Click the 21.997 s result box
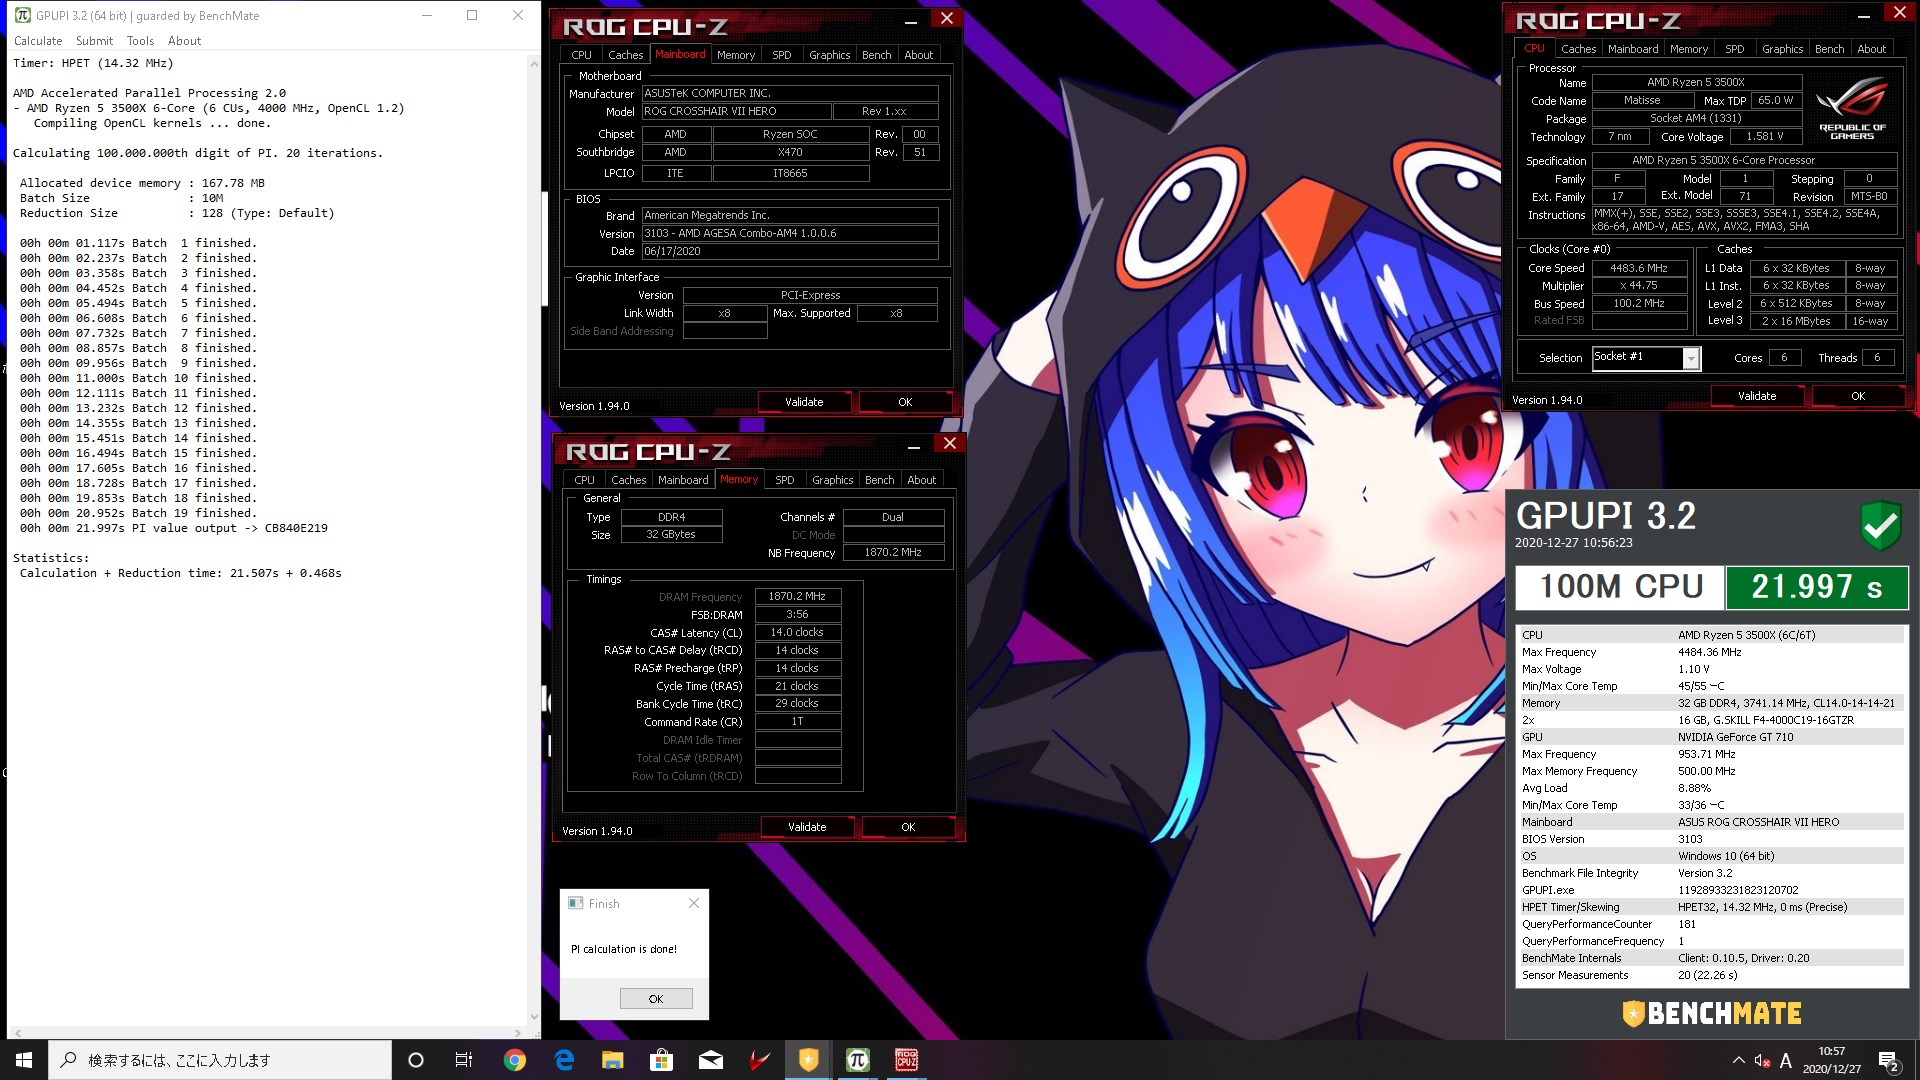This screenshot has width=1920, height=1080. click(1817, 587)
